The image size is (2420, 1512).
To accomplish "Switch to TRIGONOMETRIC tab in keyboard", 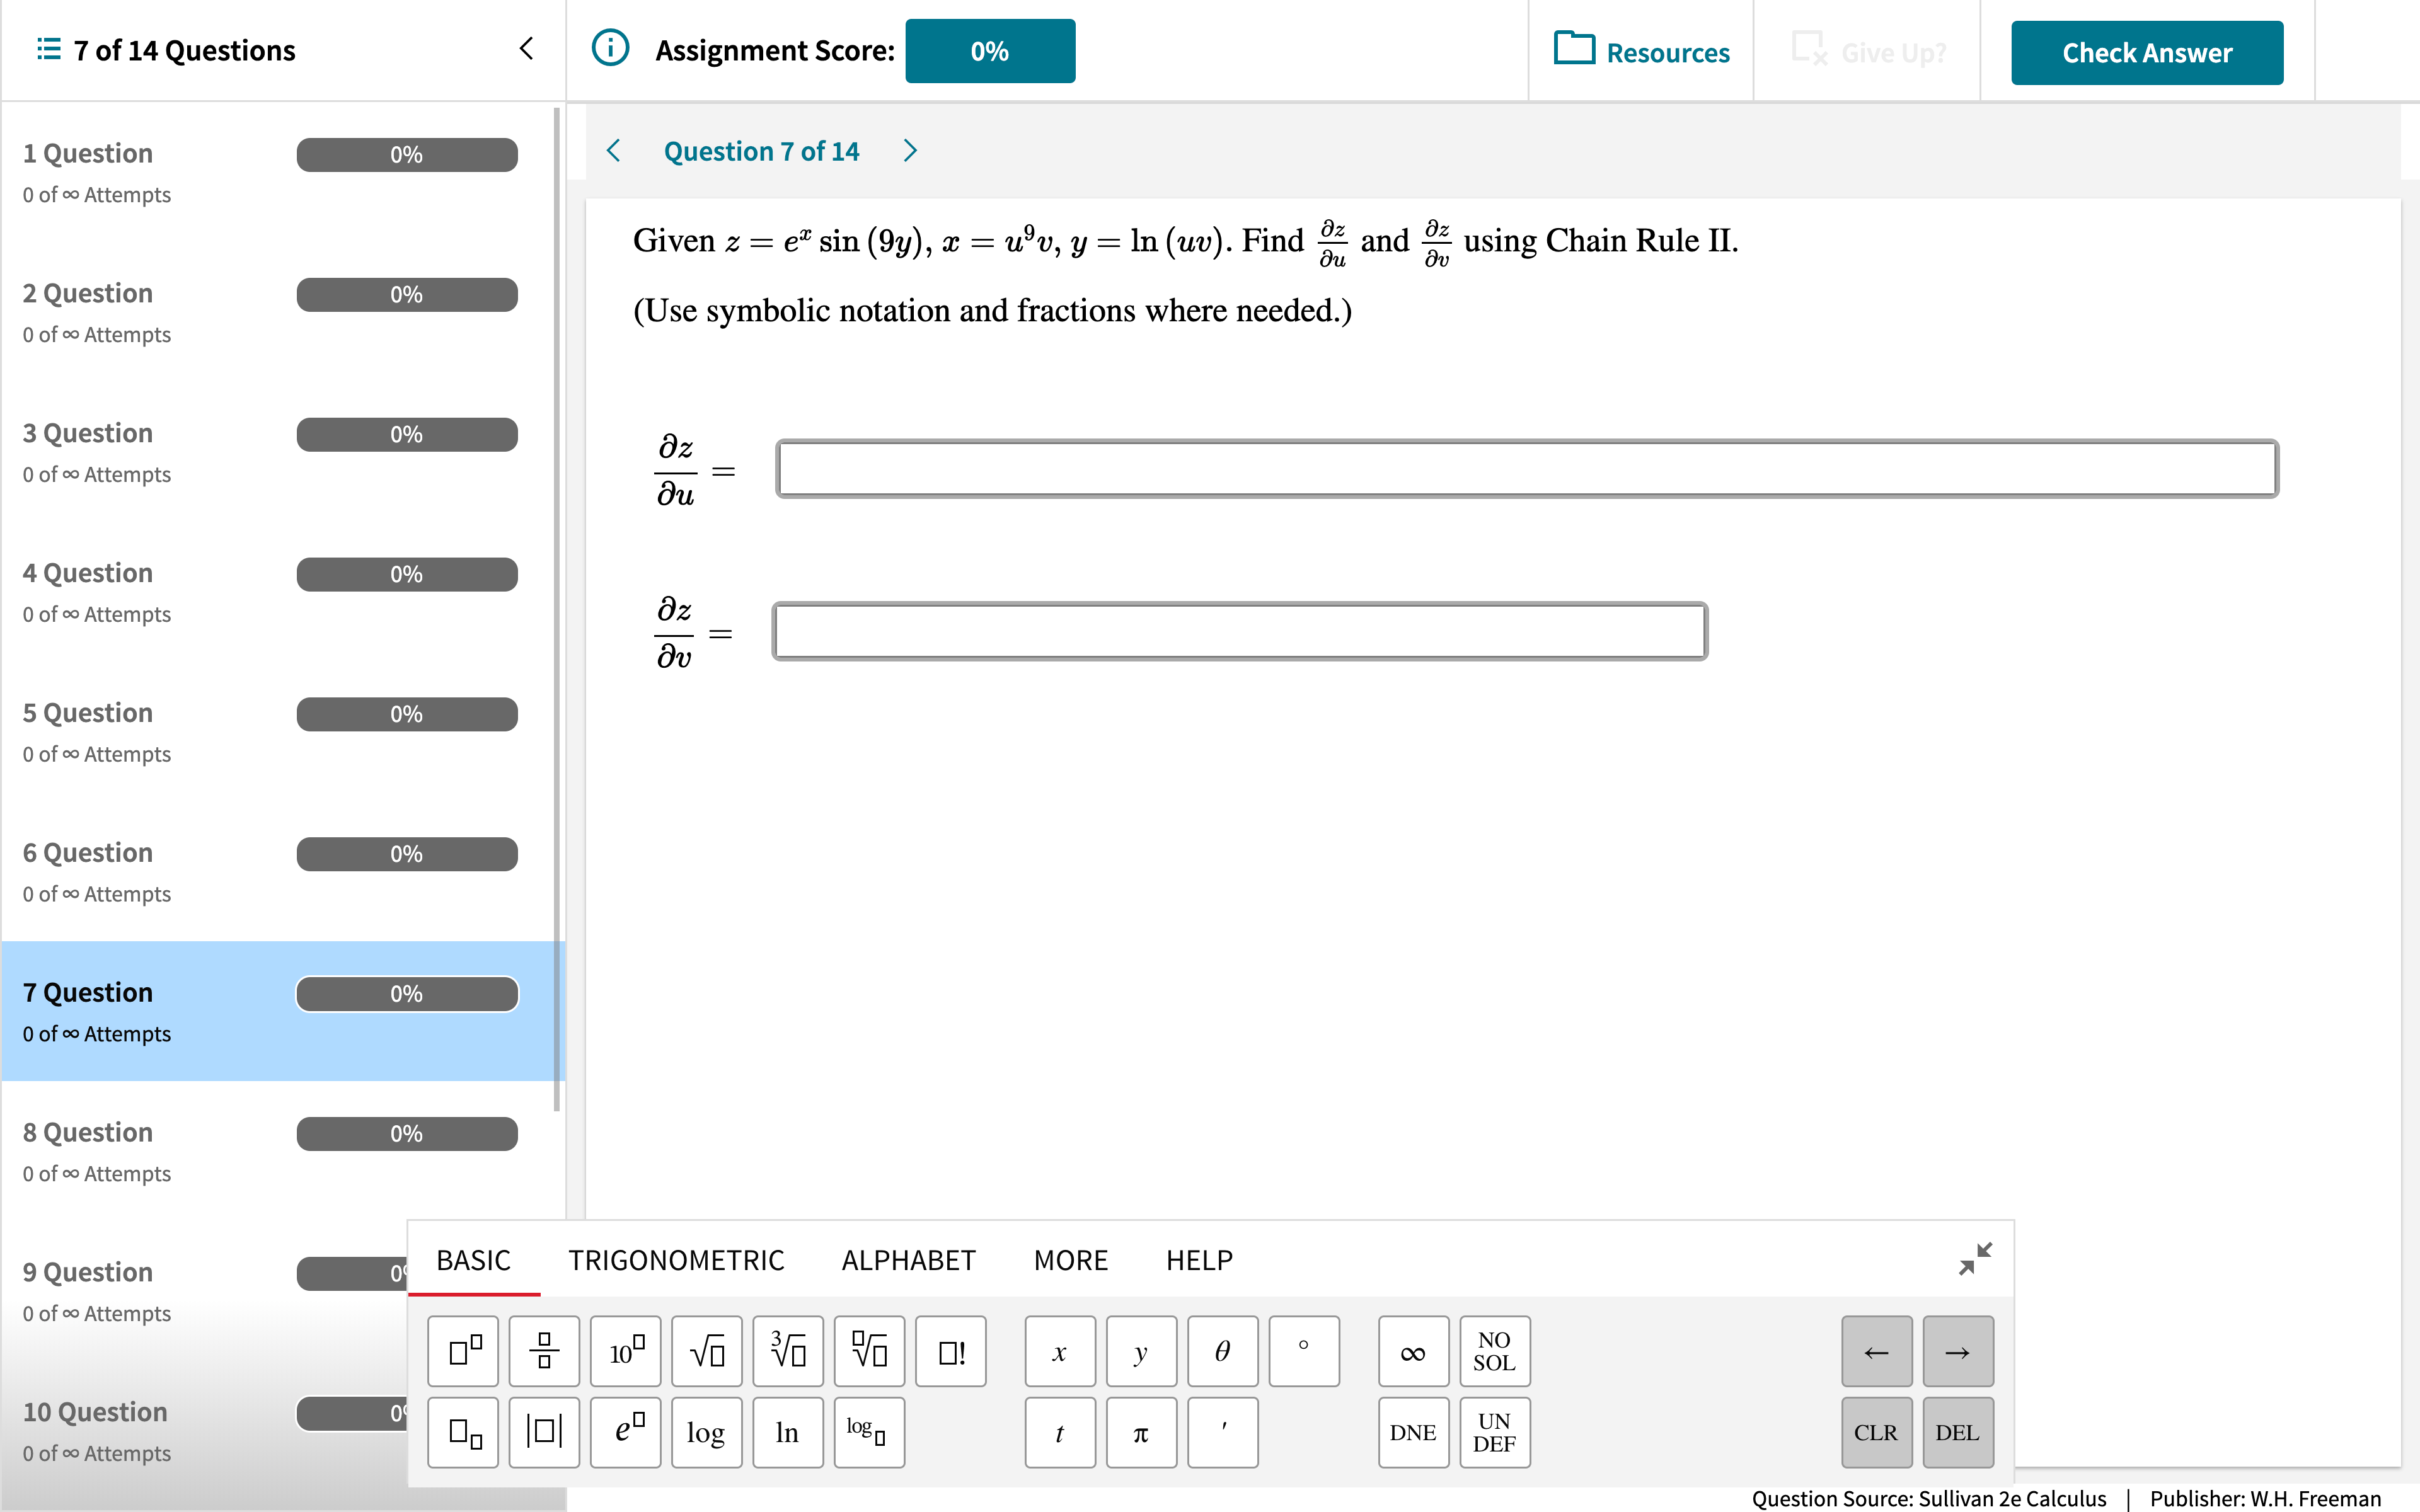I will [676, 1257].
